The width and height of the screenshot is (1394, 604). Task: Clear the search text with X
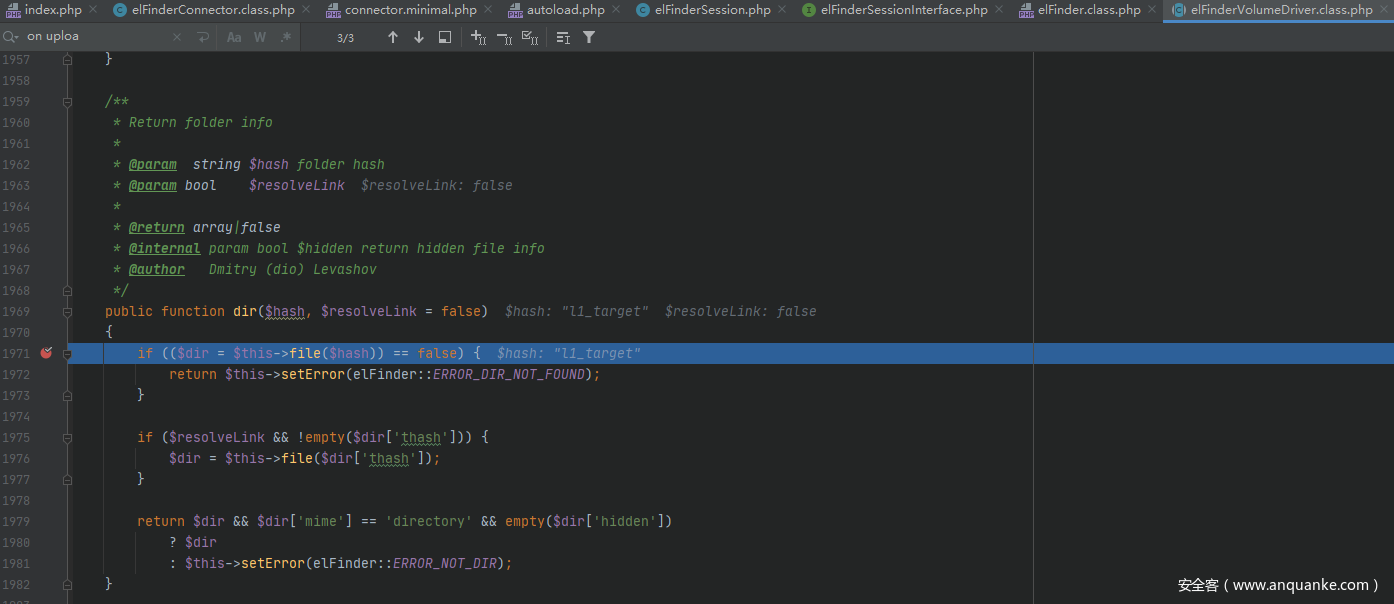click(177, 37)
